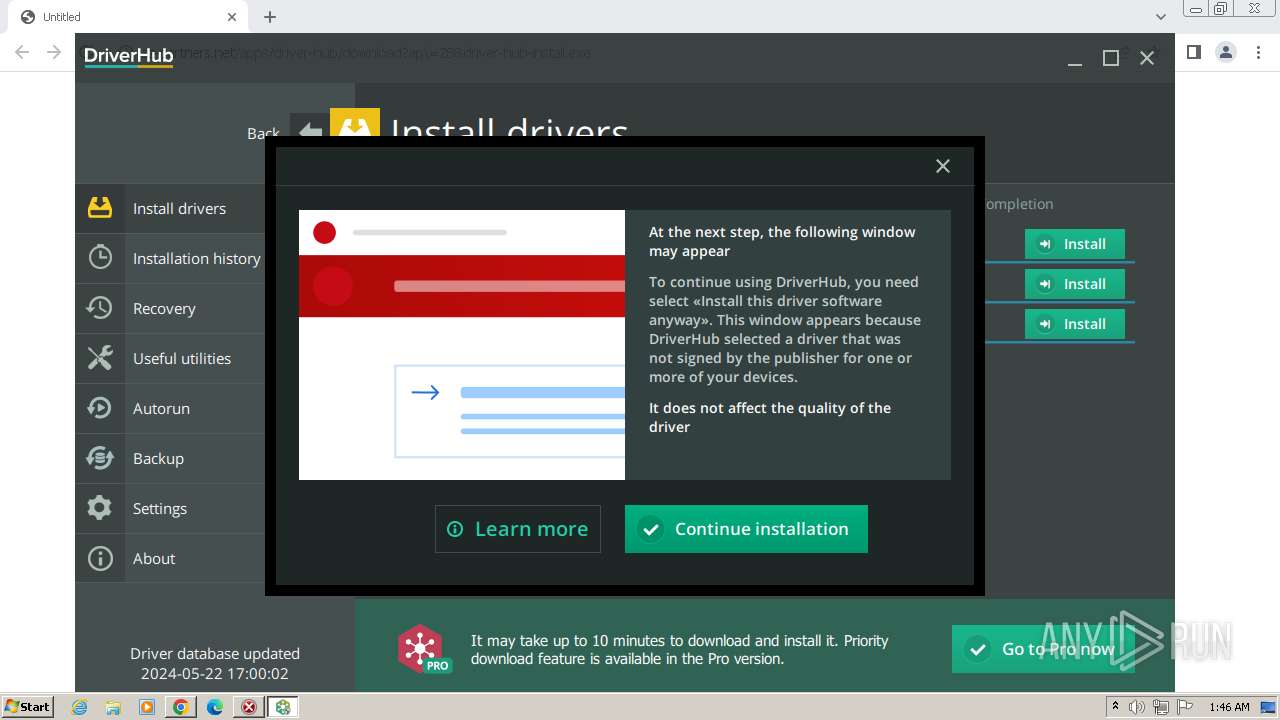1280x720 pixels.
Task: Close the Untitled browser tab
Action: point(232,17)
